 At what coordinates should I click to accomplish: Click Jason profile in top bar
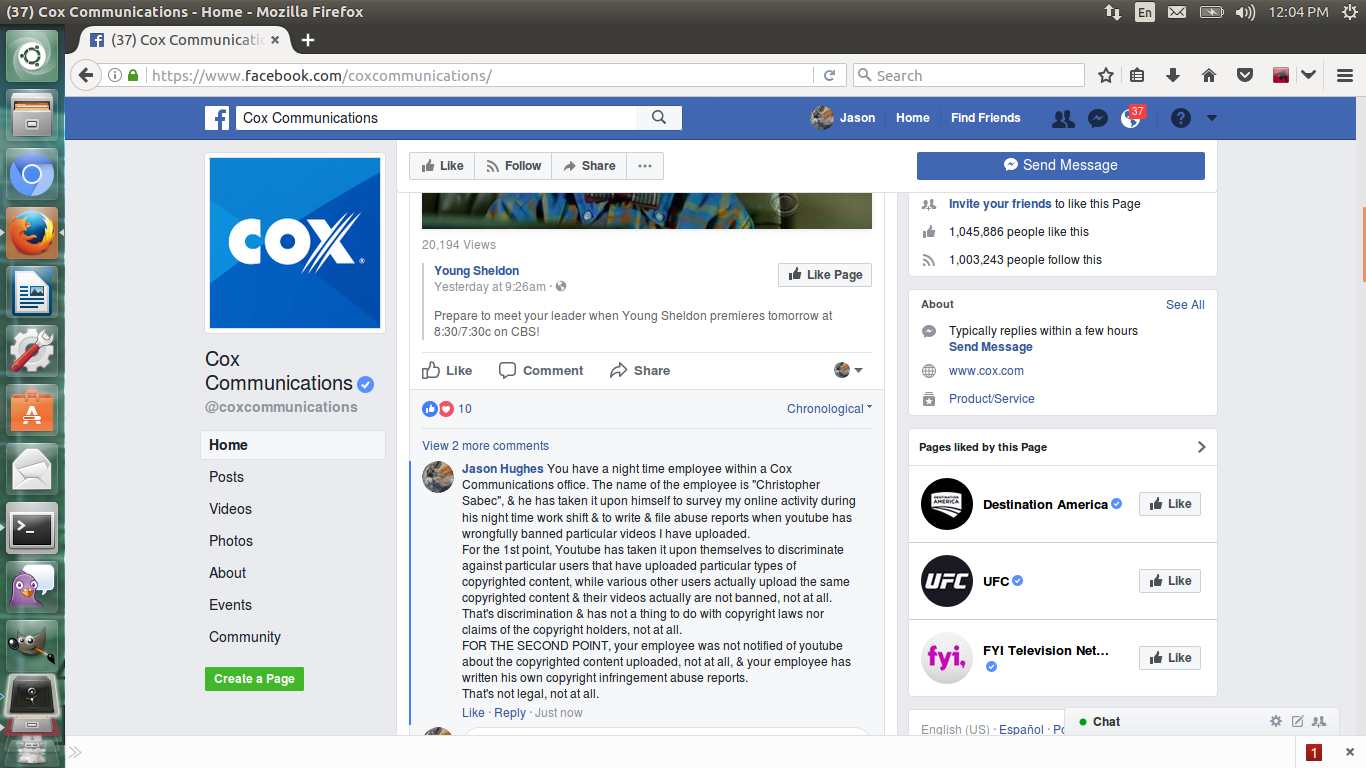point(843,118)
